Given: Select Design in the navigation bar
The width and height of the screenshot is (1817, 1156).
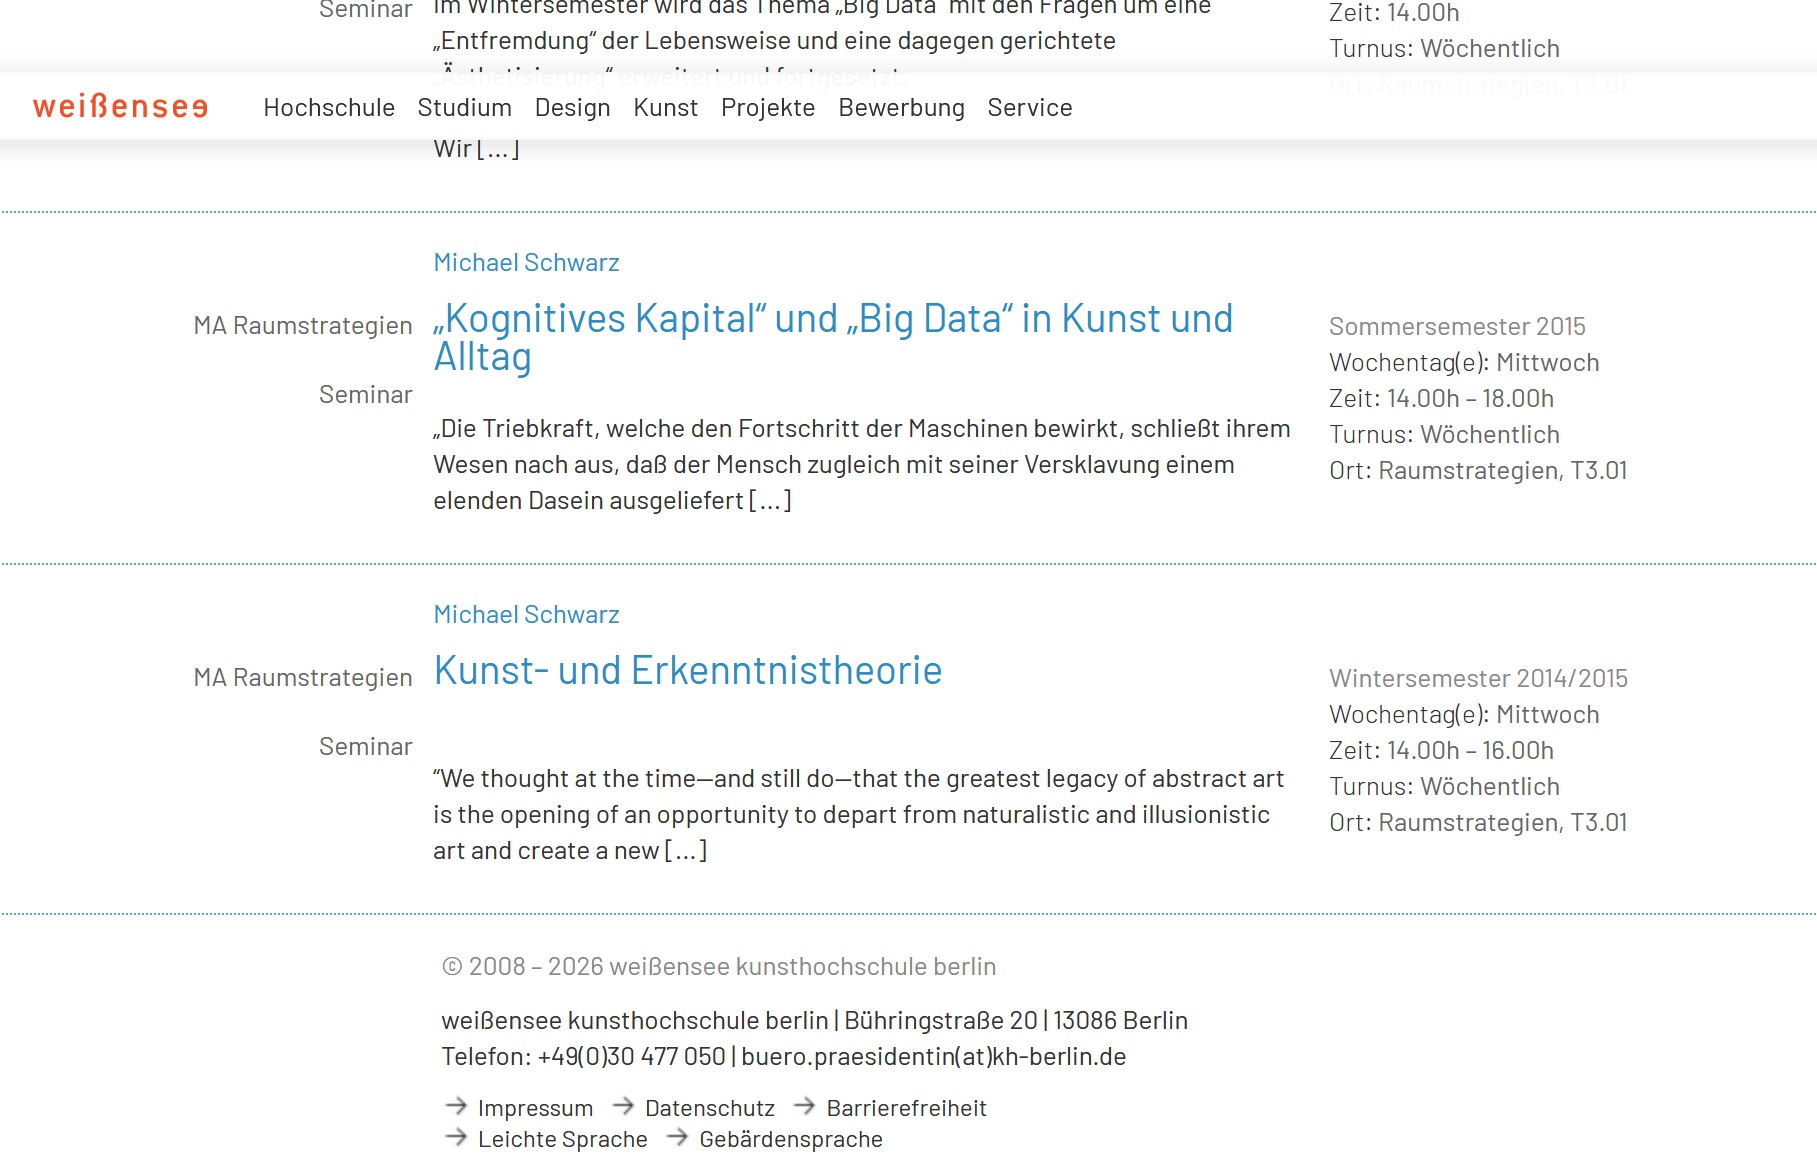Looking at the screenshot, I should (572, 108).
